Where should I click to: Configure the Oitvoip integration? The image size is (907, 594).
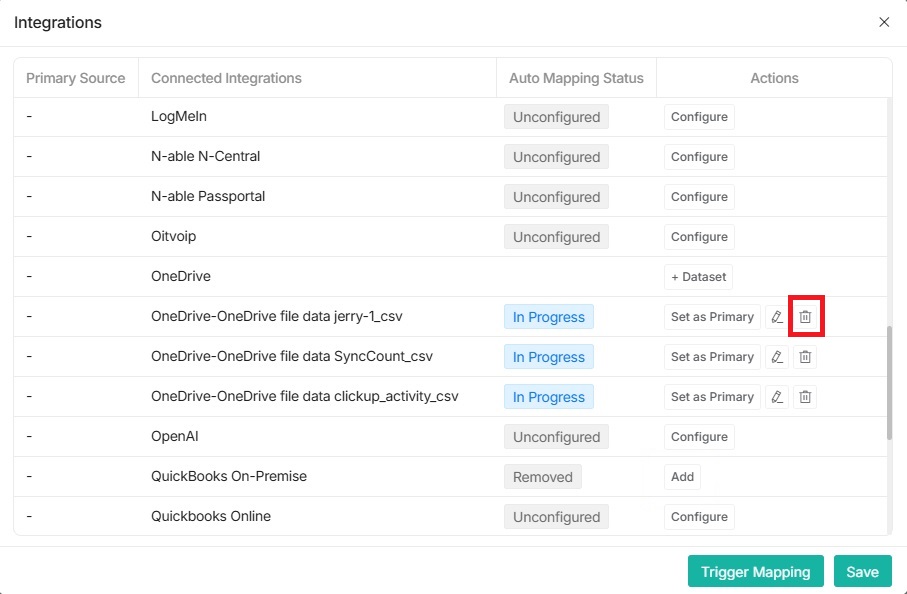[x=698, y=237]
